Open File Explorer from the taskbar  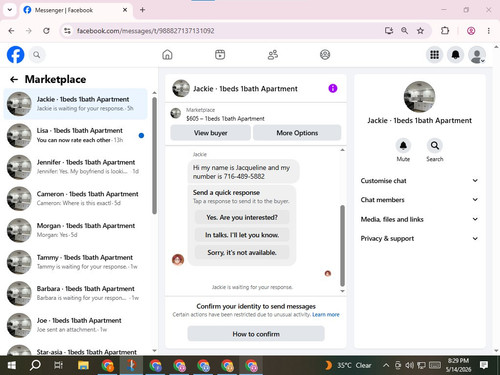83,365
